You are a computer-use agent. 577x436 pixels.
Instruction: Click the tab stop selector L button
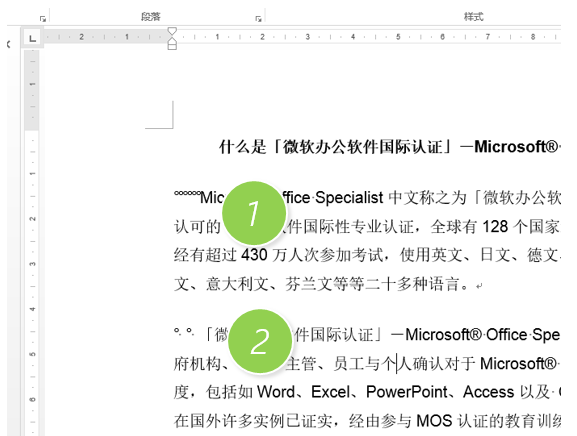32,38
